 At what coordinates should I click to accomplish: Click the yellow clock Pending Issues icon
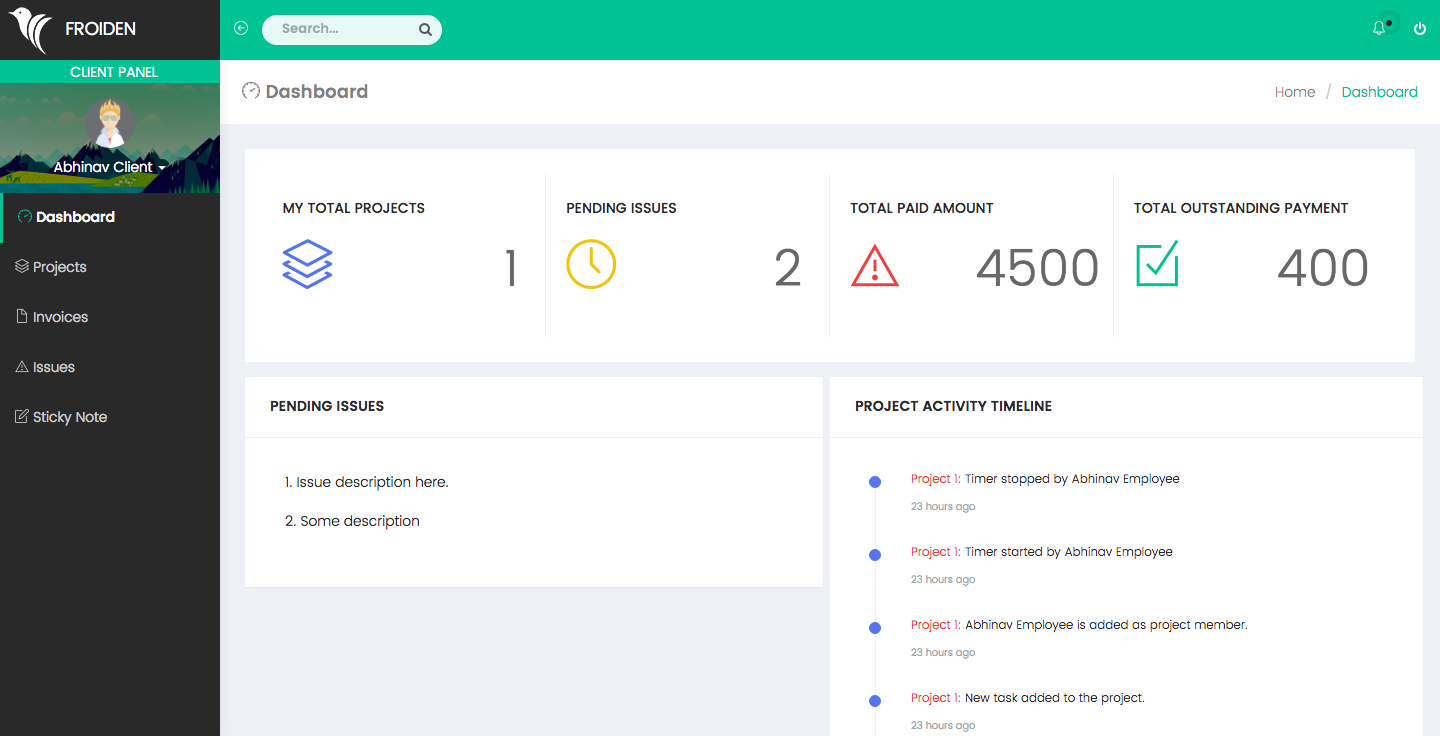click(591, 265)
